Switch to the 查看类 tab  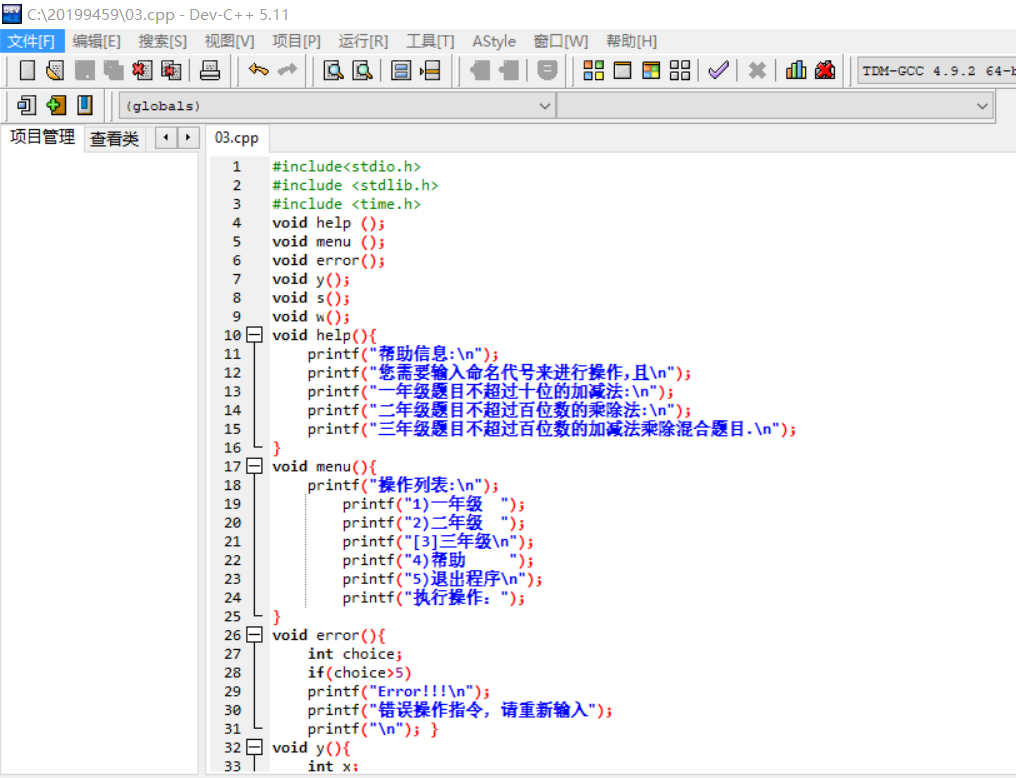click(114, 139)
